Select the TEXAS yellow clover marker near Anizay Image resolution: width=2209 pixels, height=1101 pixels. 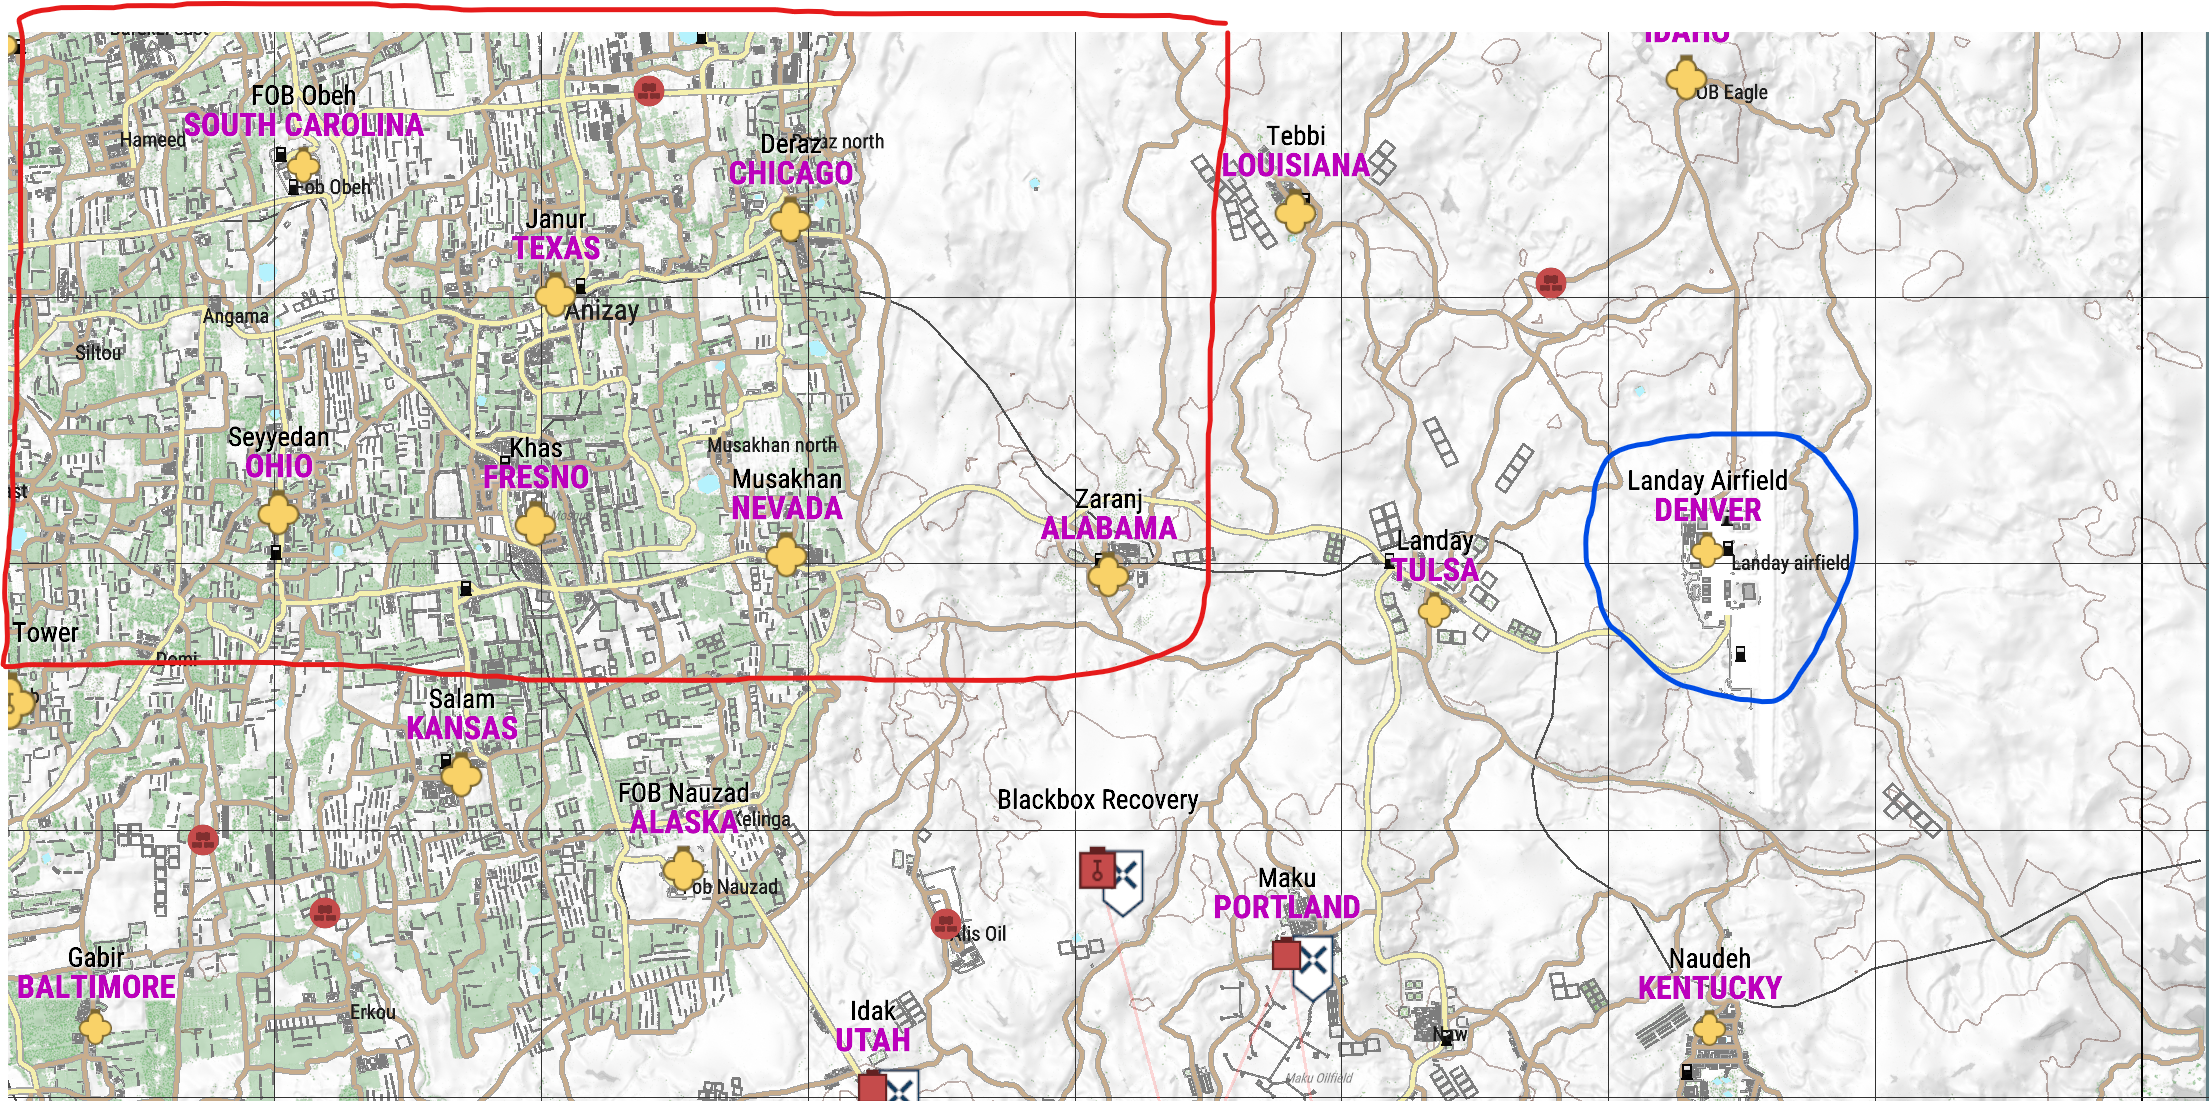coord(554,295)
